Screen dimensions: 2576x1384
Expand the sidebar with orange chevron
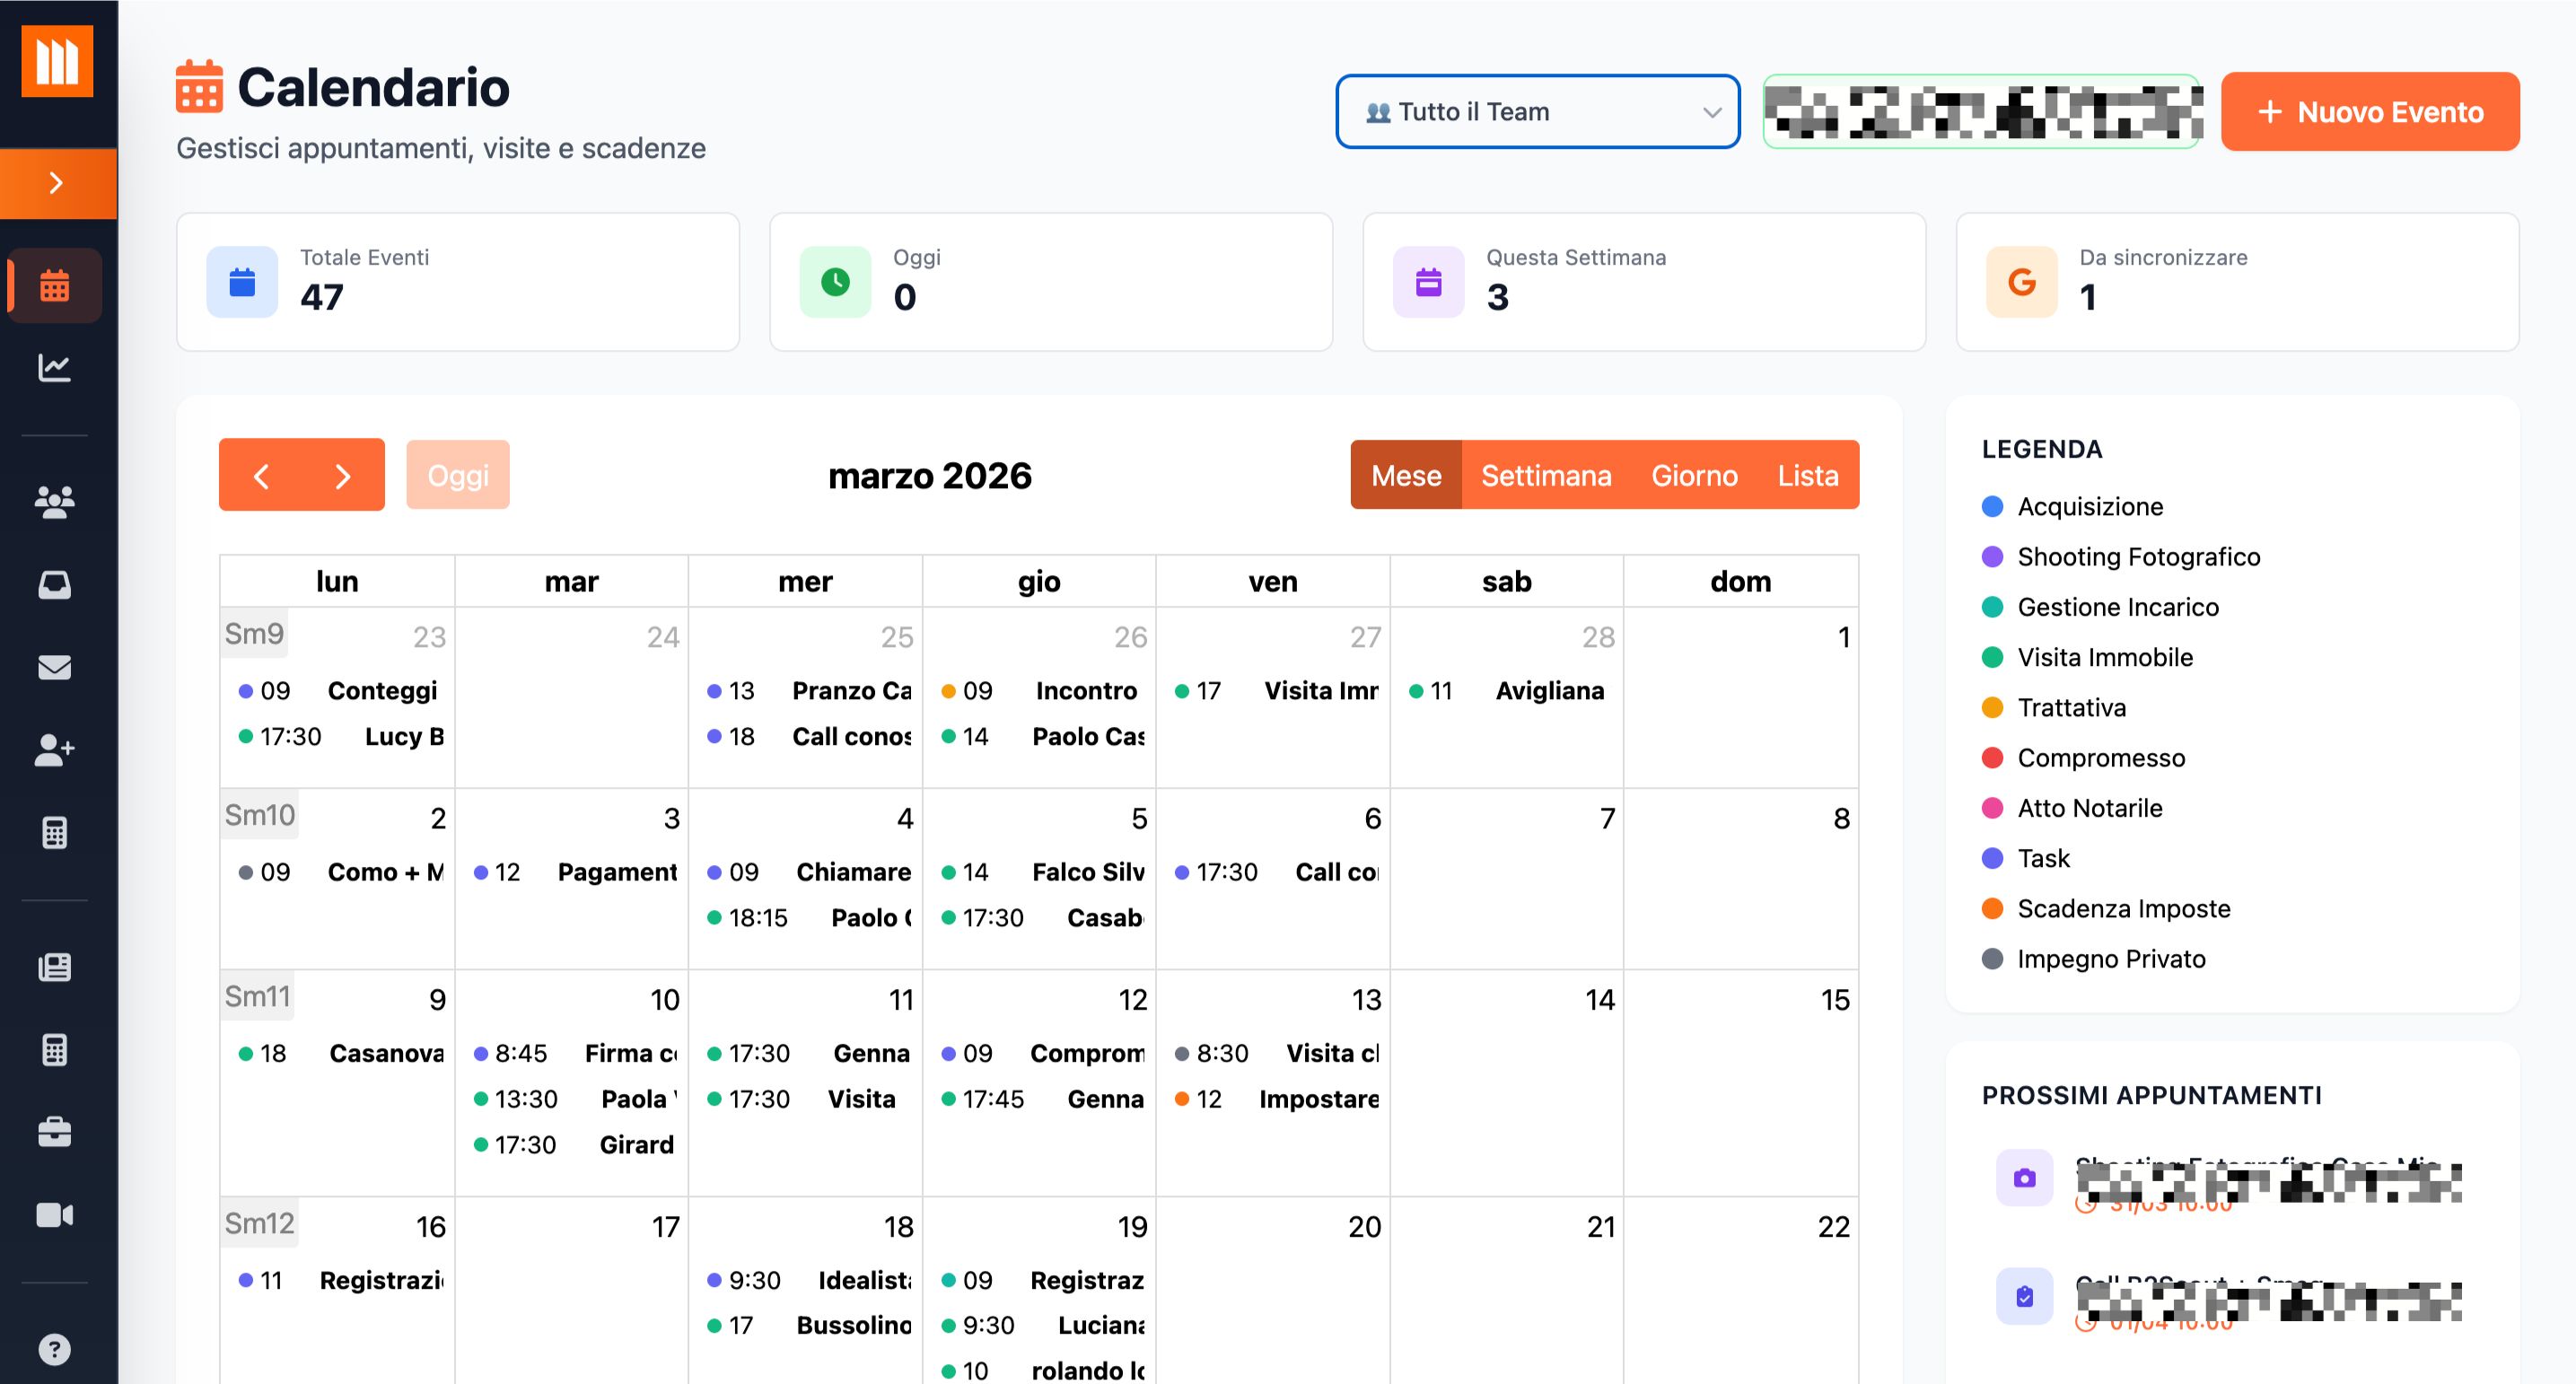tap(57, 183)
